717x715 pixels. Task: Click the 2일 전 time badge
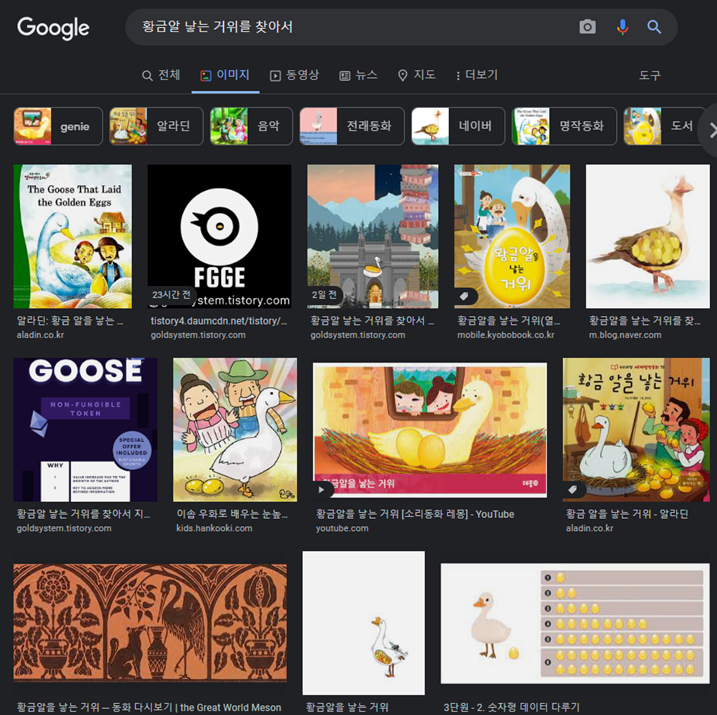tap(324, 295)
